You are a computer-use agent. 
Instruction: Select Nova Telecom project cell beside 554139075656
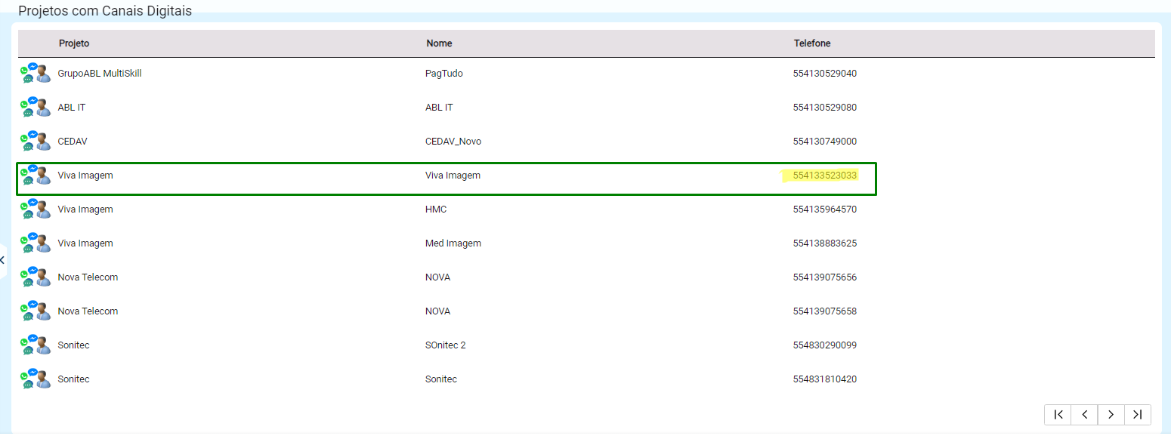pos(87,277)
